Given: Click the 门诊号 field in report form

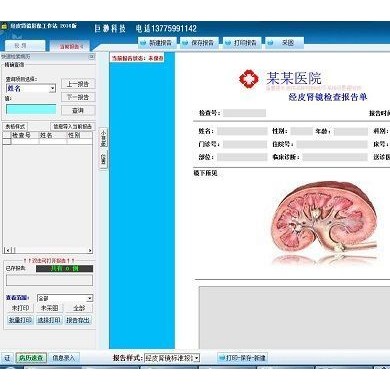Looking at the screenshot, I should point(245,144).
